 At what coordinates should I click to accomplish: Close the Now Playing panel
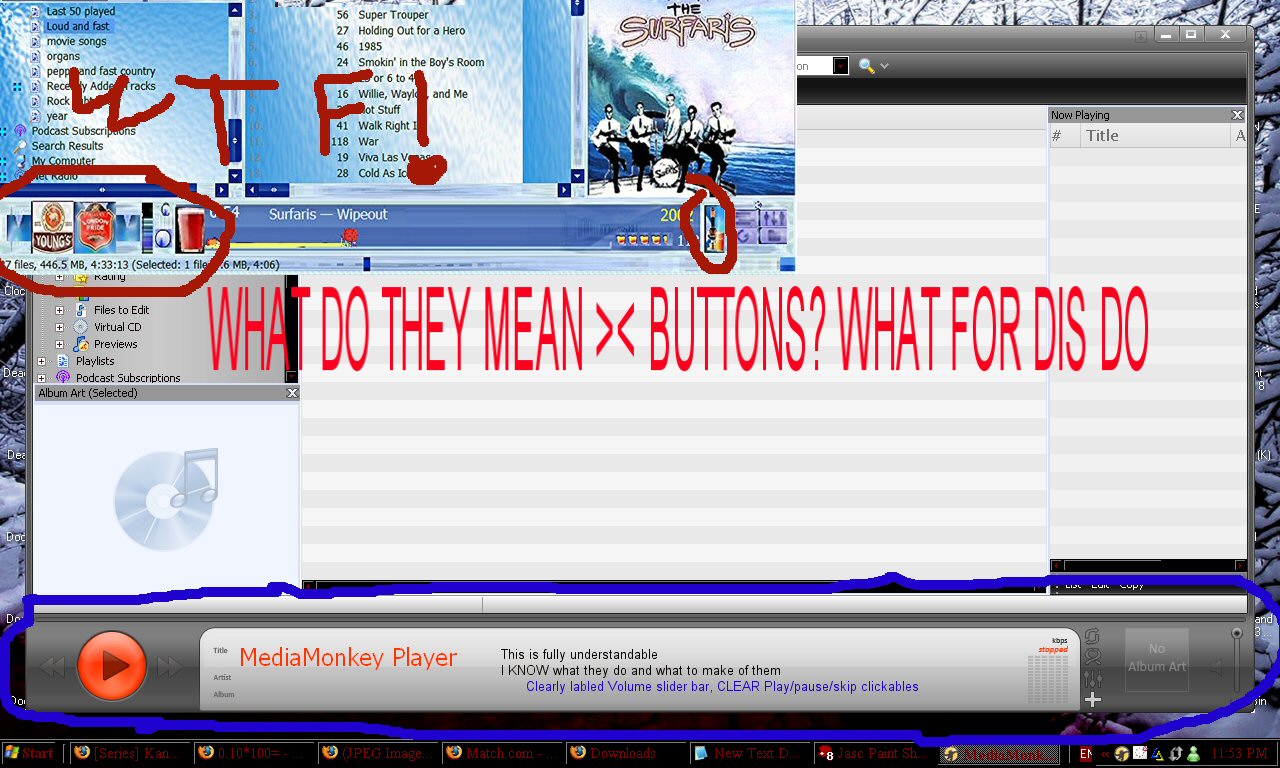click(1237, 115)
